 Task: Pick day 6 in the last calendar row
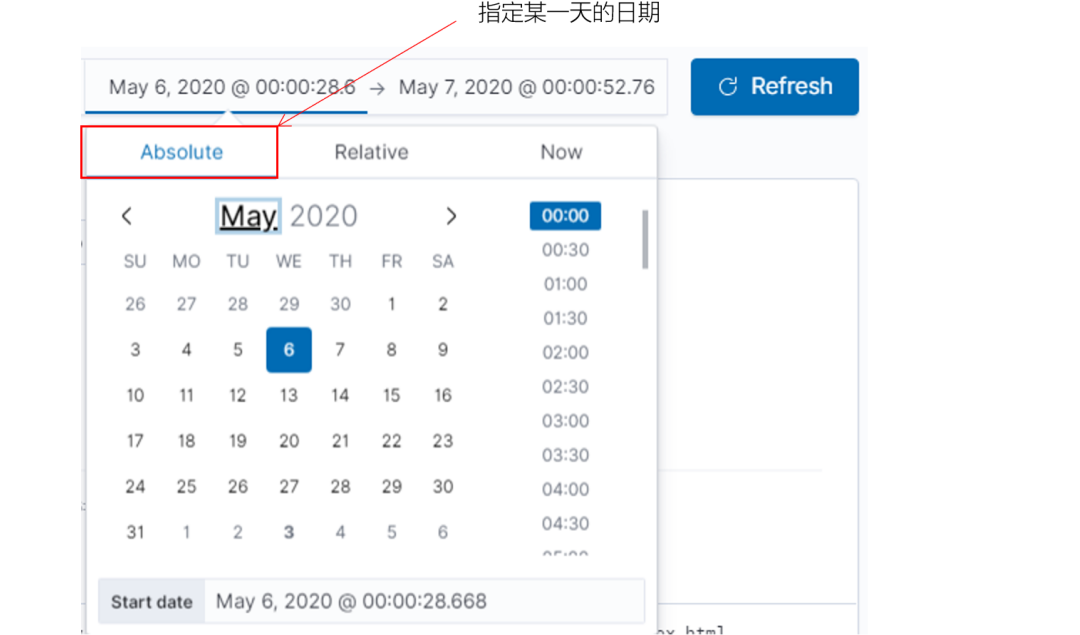443,532
